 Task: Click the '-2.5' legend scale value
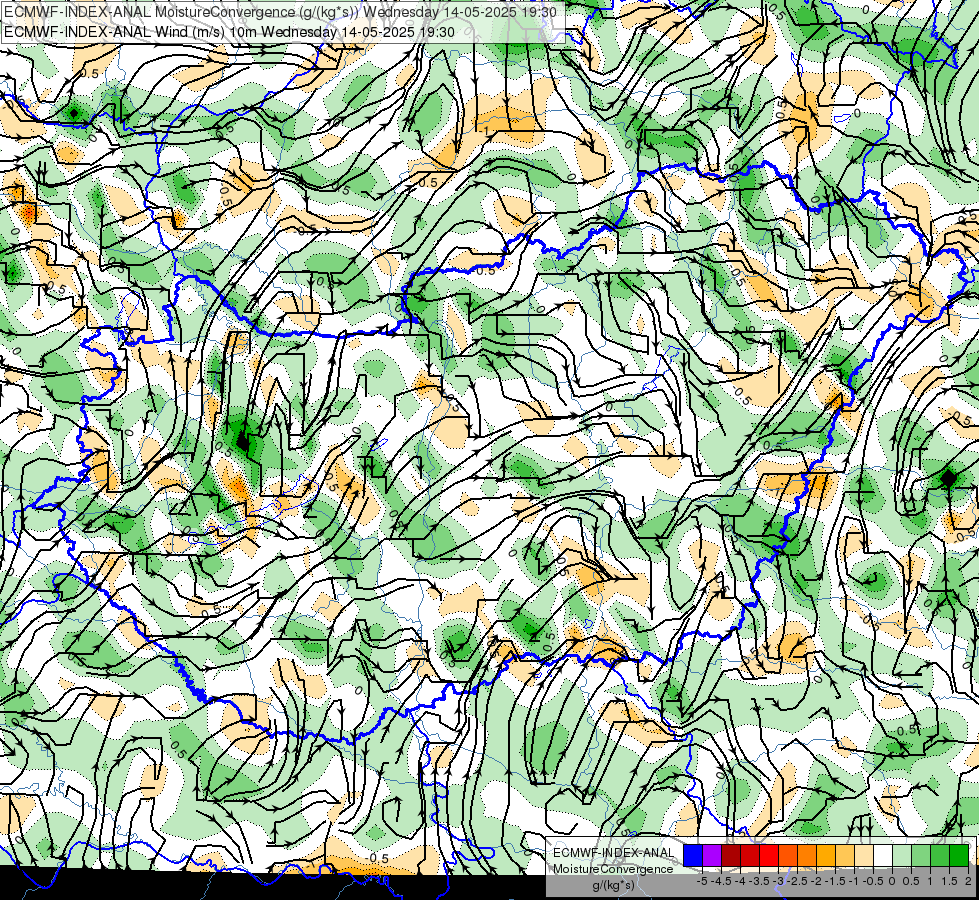point(797,881)
